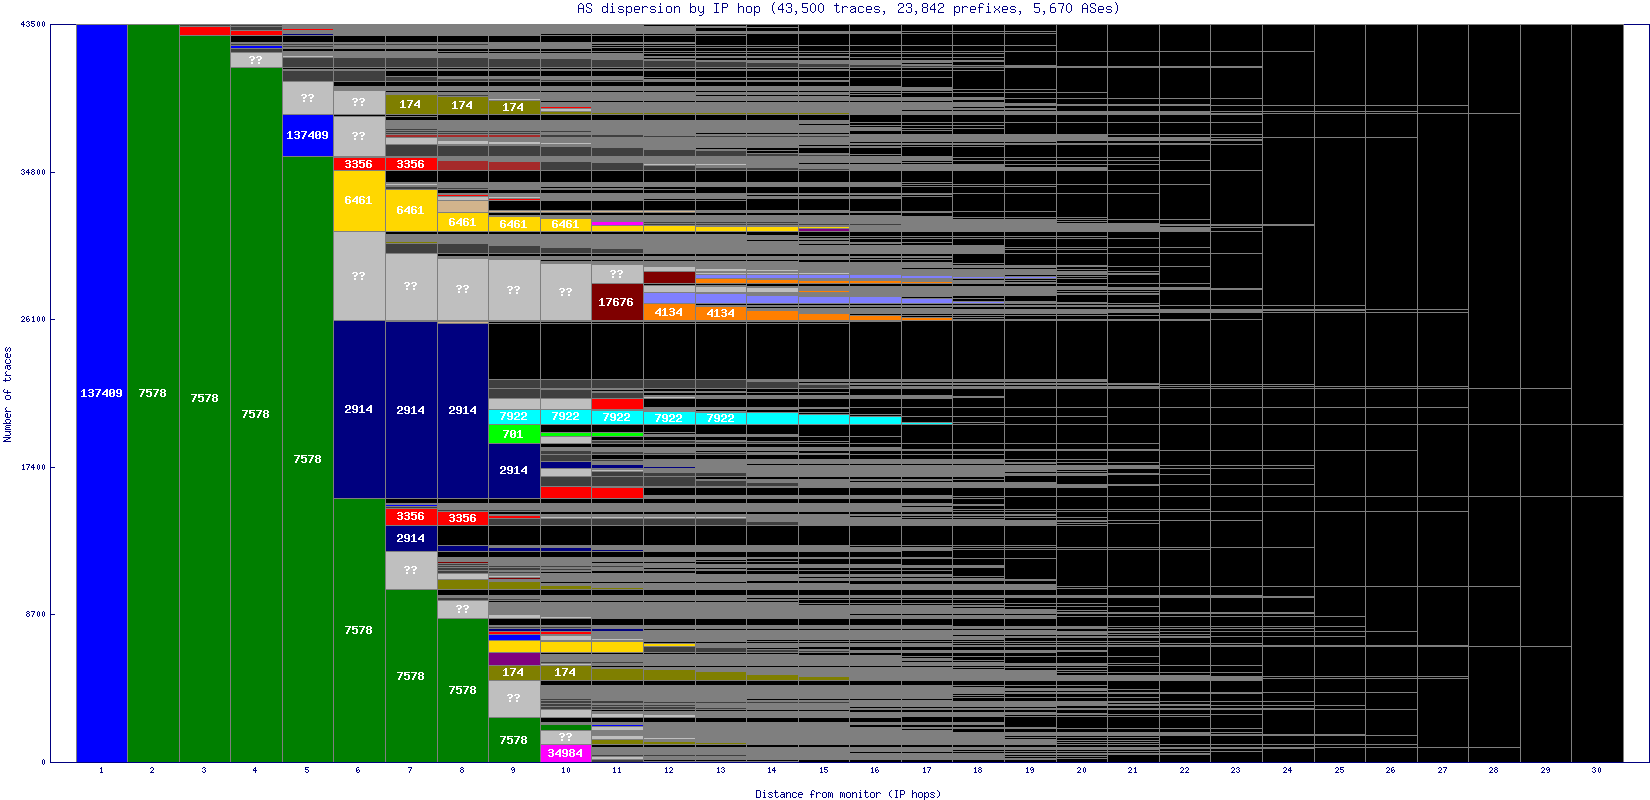The height and width of the screenshot is (800, 1650).
Task: Select the olive 174 block at hop 7
Action: (x=411, y=104)
